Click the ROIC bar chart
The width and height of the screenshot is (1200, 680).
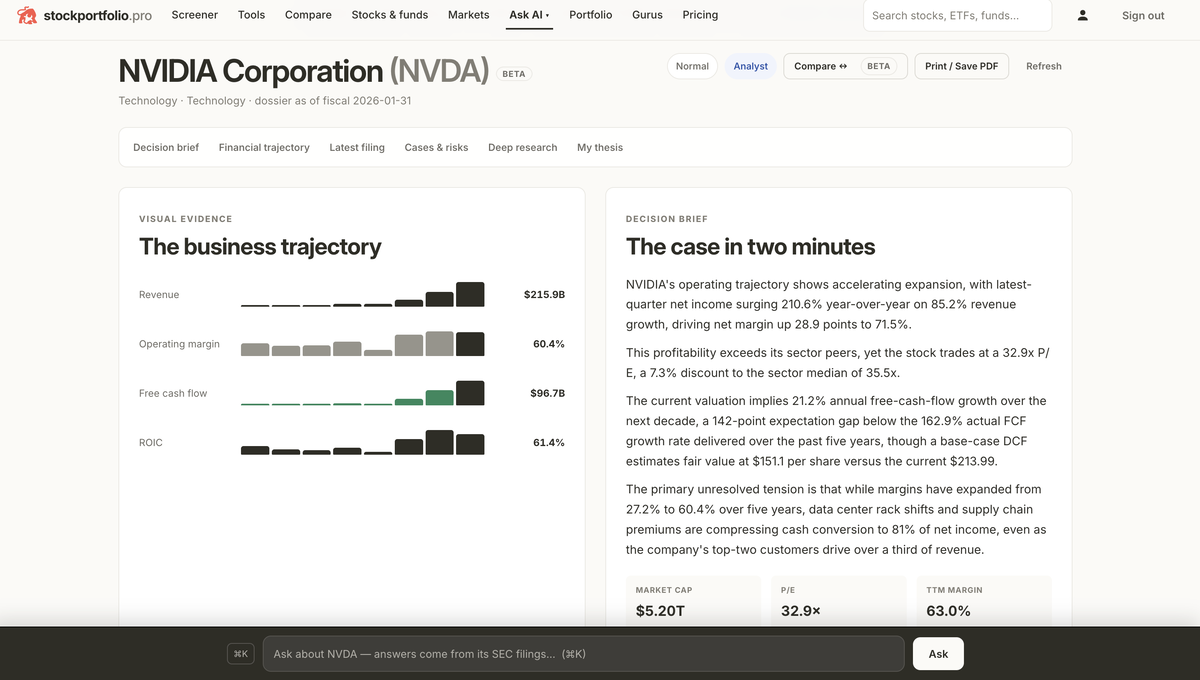[x=363, y=442]
